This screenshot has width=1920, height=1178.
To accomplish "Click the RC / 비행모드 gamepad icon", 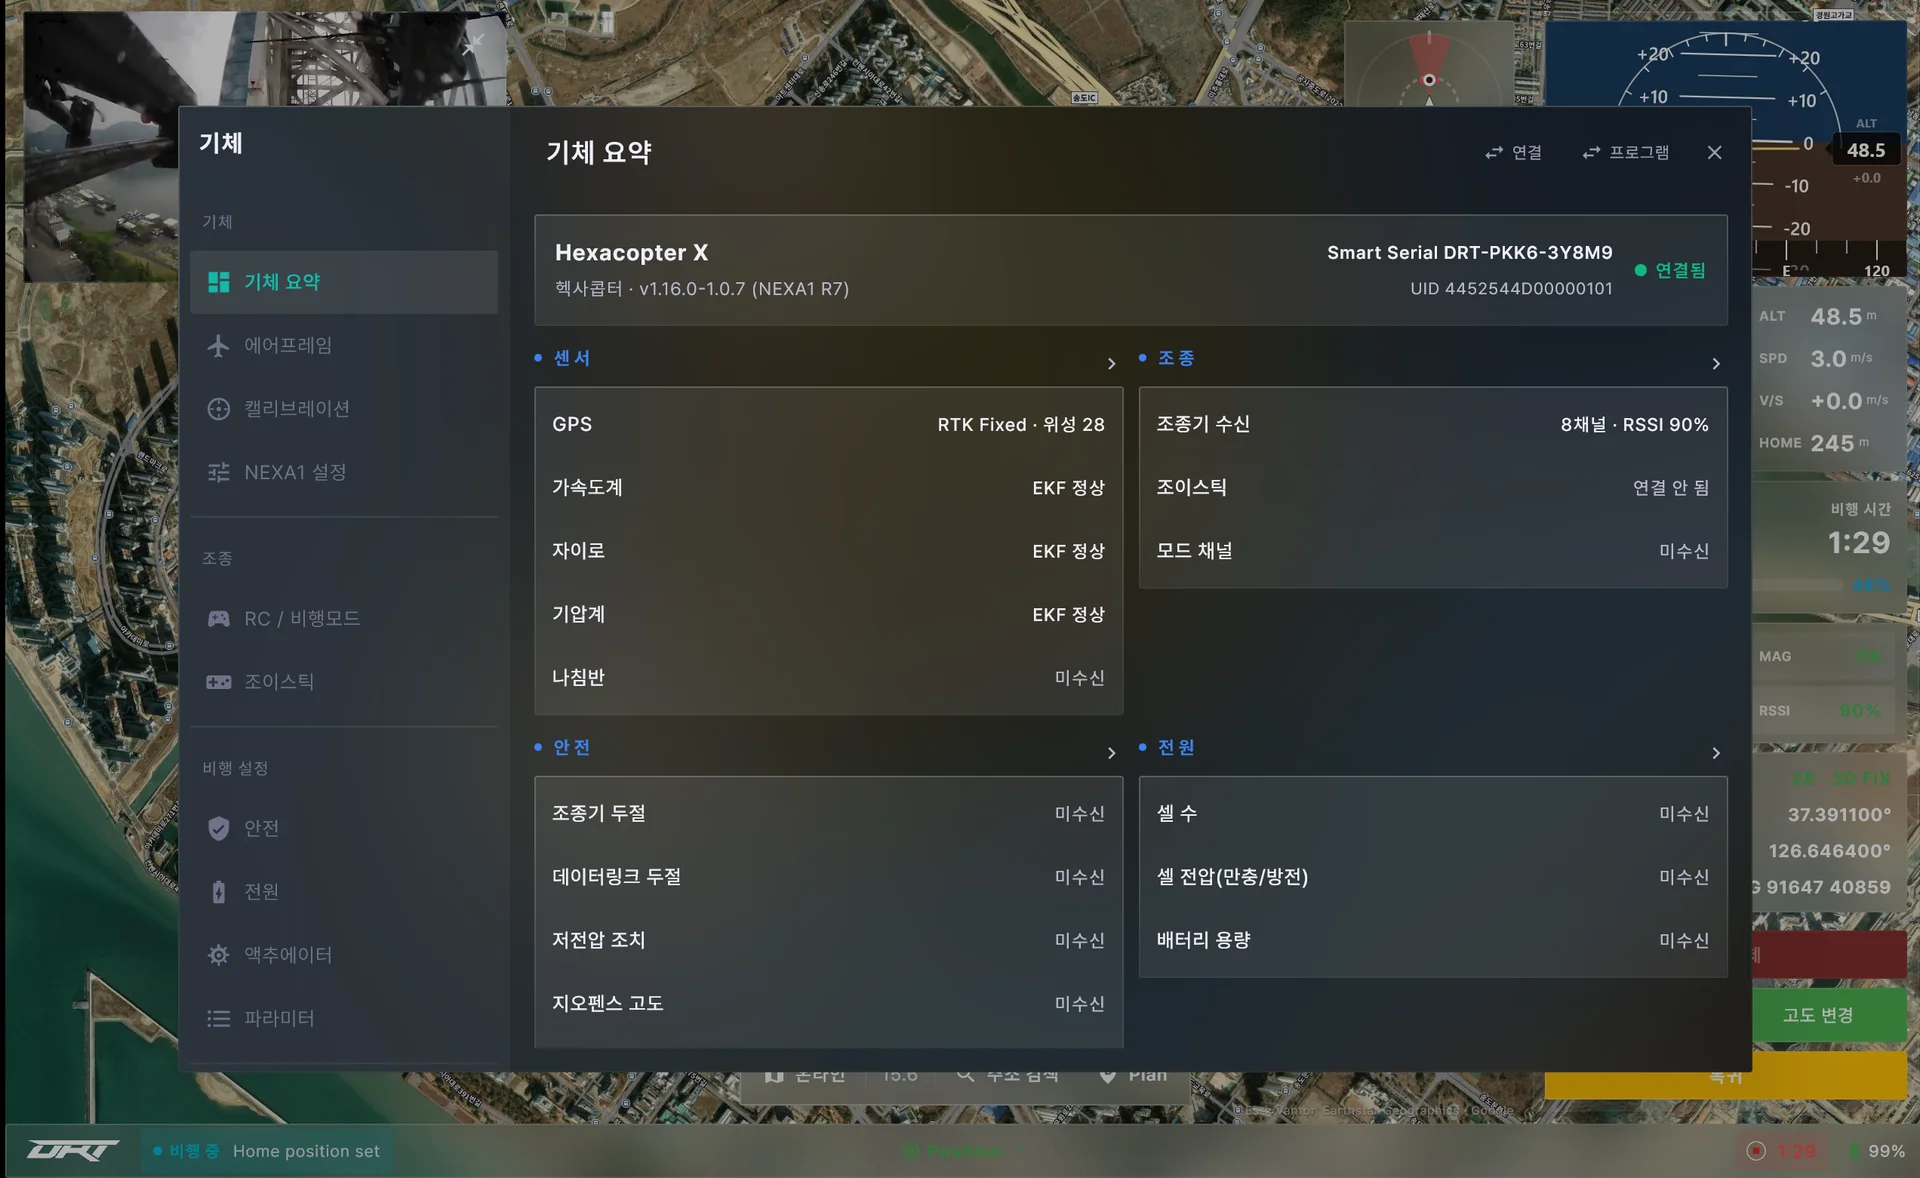I will pos(218,618).
